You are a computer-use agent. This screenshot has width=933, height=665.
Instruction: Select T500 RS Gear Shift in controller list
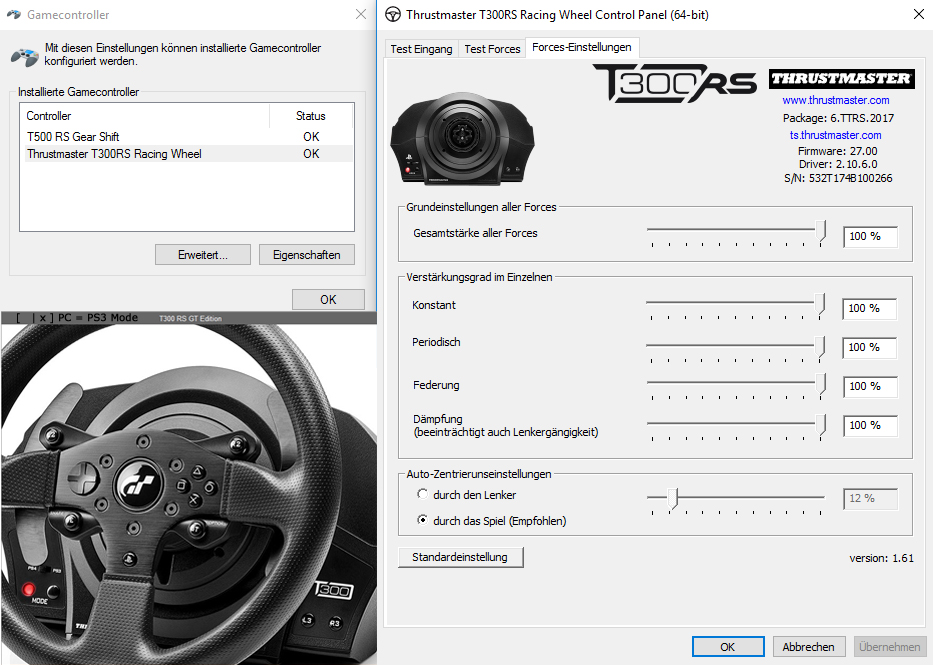[x=187, y=137]
